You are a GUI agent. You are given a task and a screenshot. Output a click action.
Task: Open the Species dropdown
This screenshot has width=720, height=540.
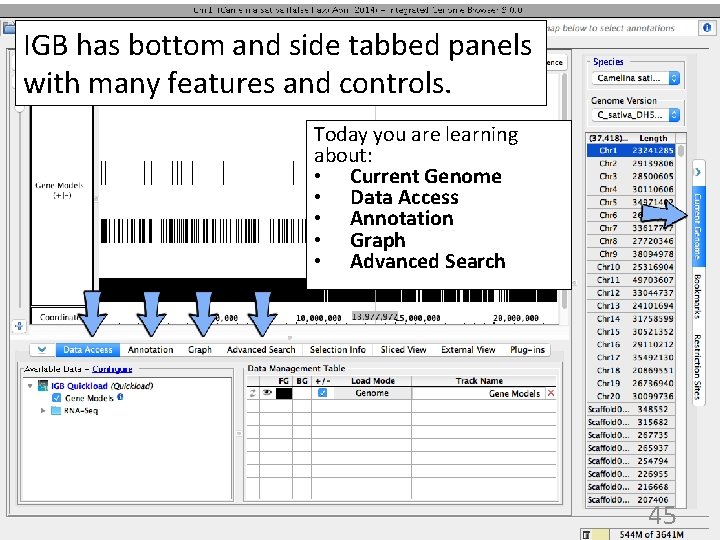pyautogui.click(x=636, y=78)
